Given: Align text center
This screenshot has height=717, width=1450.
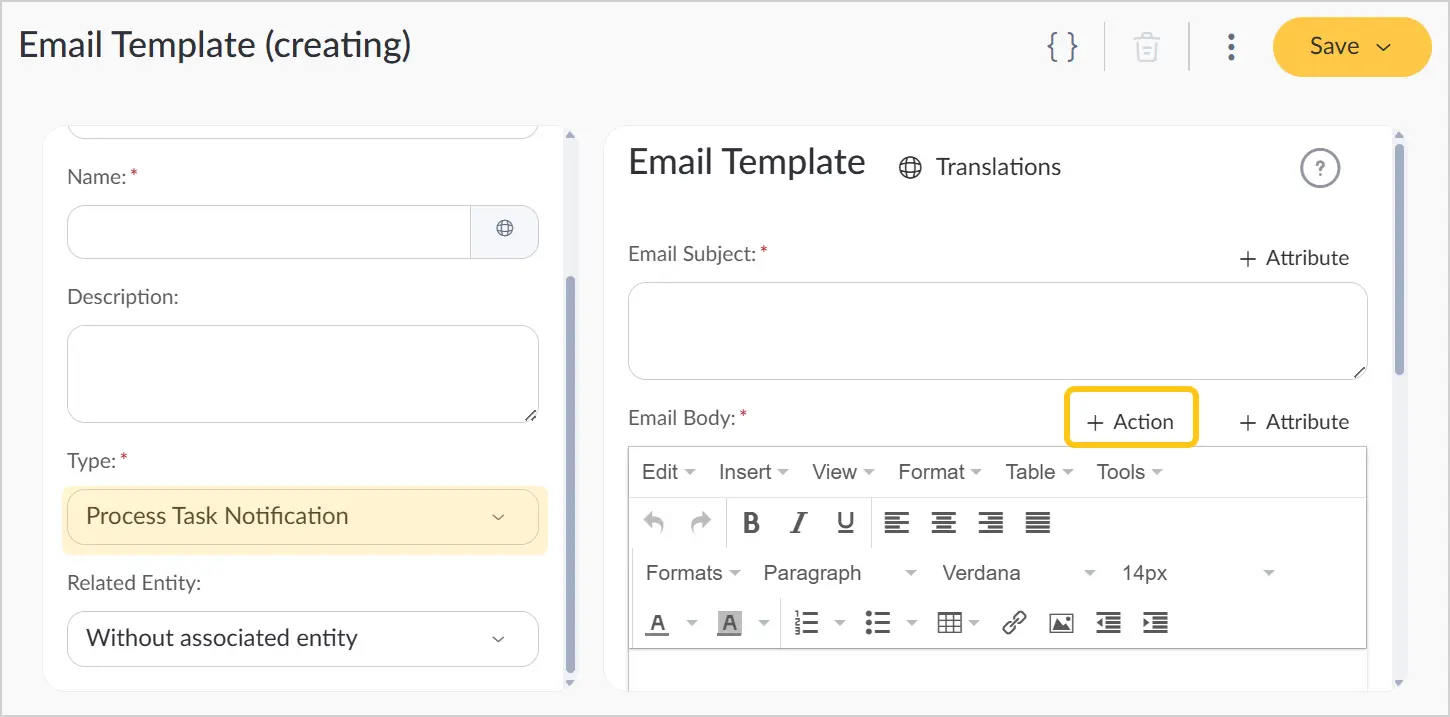Looking at the screenshot, I should coord(944,522).
